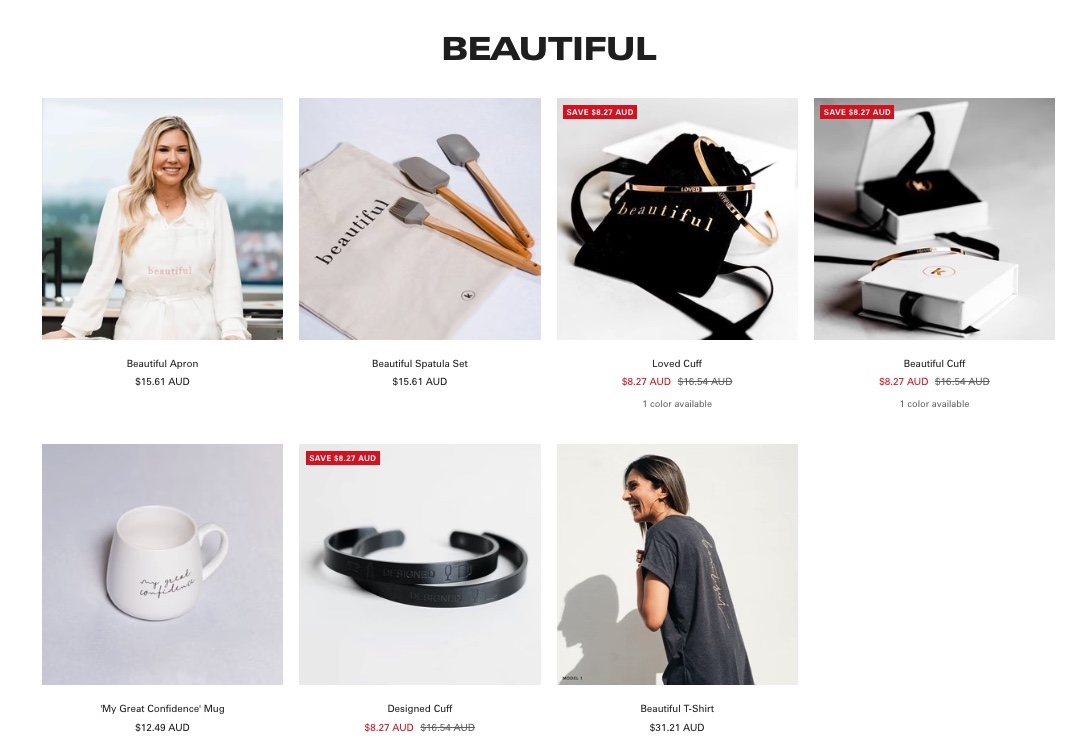Viewport: 1080px width, 753px height.
Task: Click the Beautiful Apron title link
Action: point(163,364)
